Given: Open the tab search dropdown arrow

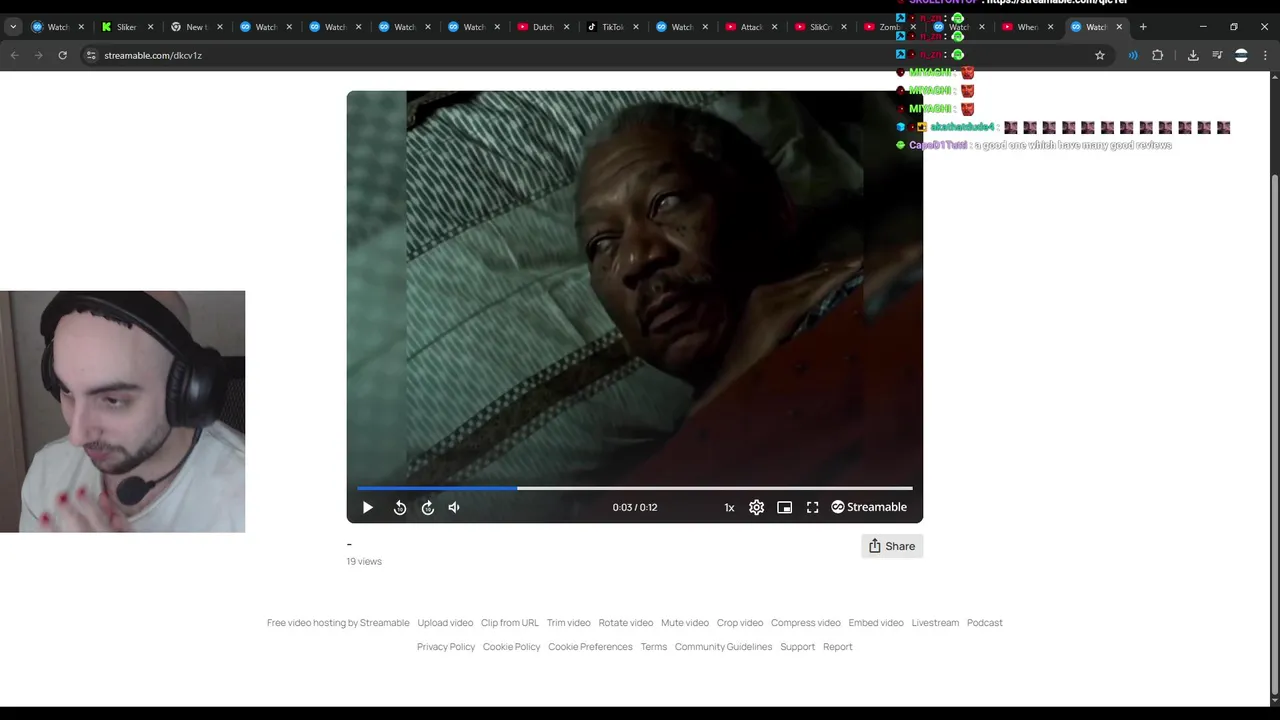Looking at the screenshot, I should pos(13,27).
